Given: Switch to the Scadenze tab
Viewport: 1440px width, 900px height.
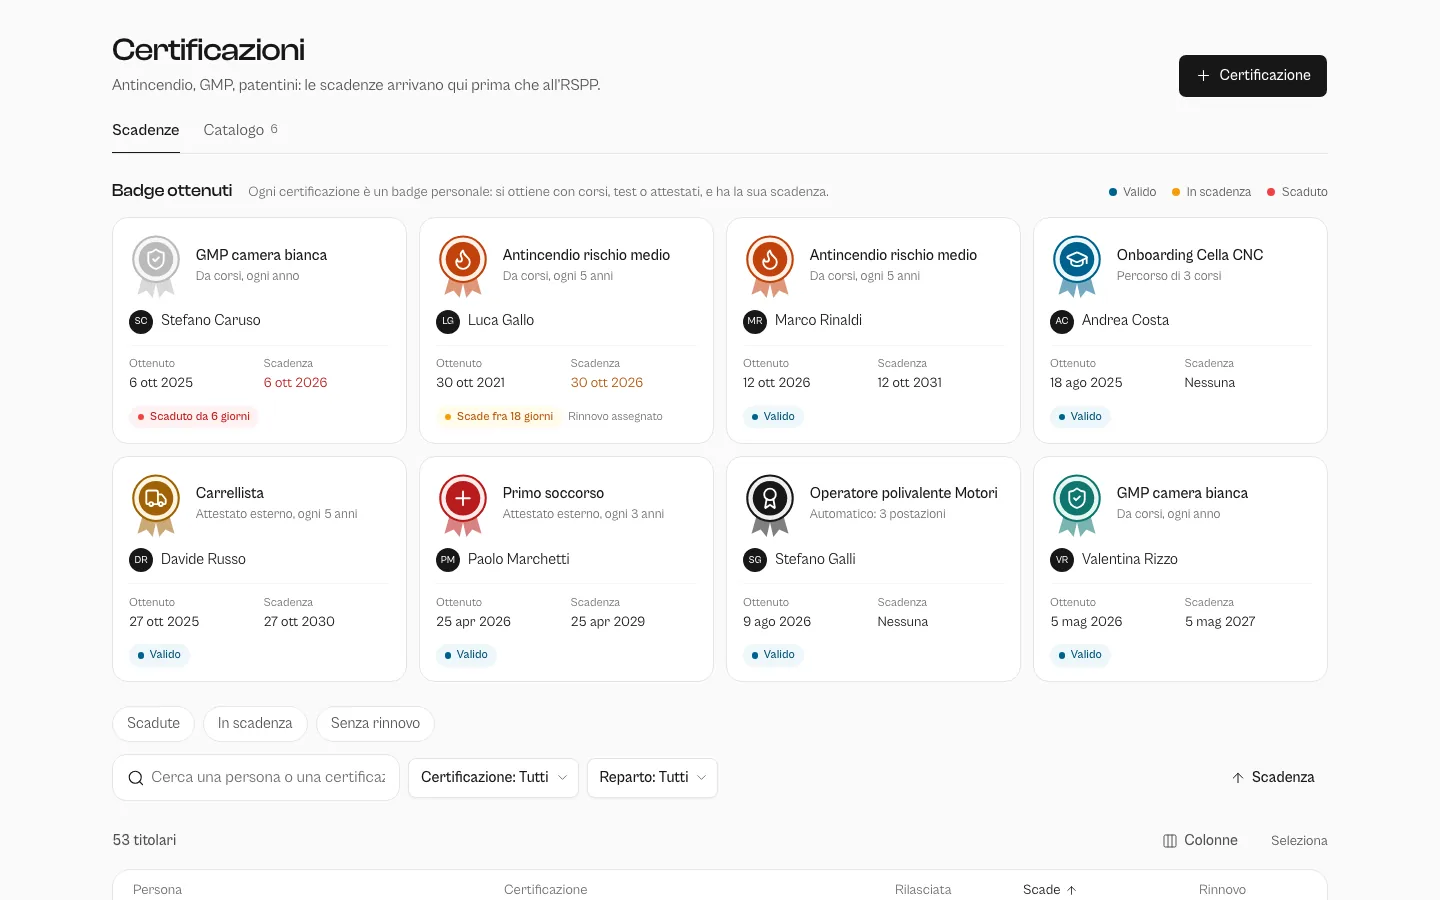Looking at the screenshot, I should [146, 130].
